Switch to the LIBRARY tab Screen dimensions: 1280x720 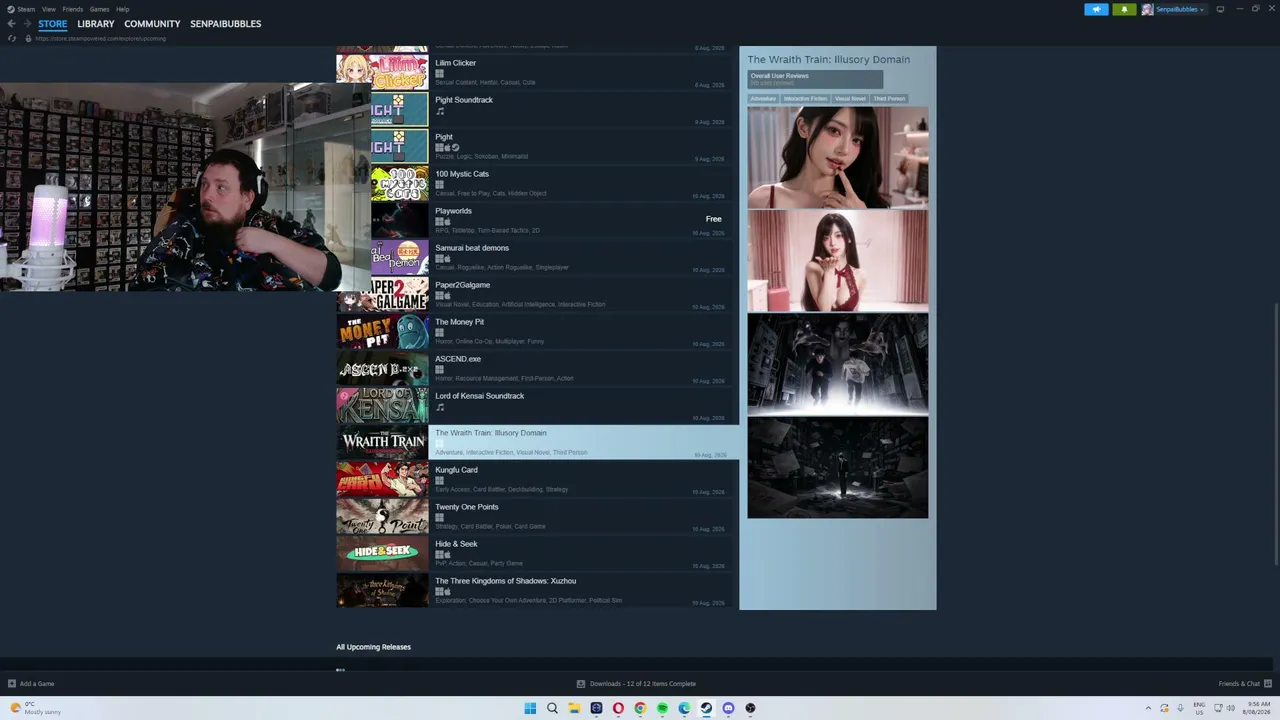(x=96, y=24)
